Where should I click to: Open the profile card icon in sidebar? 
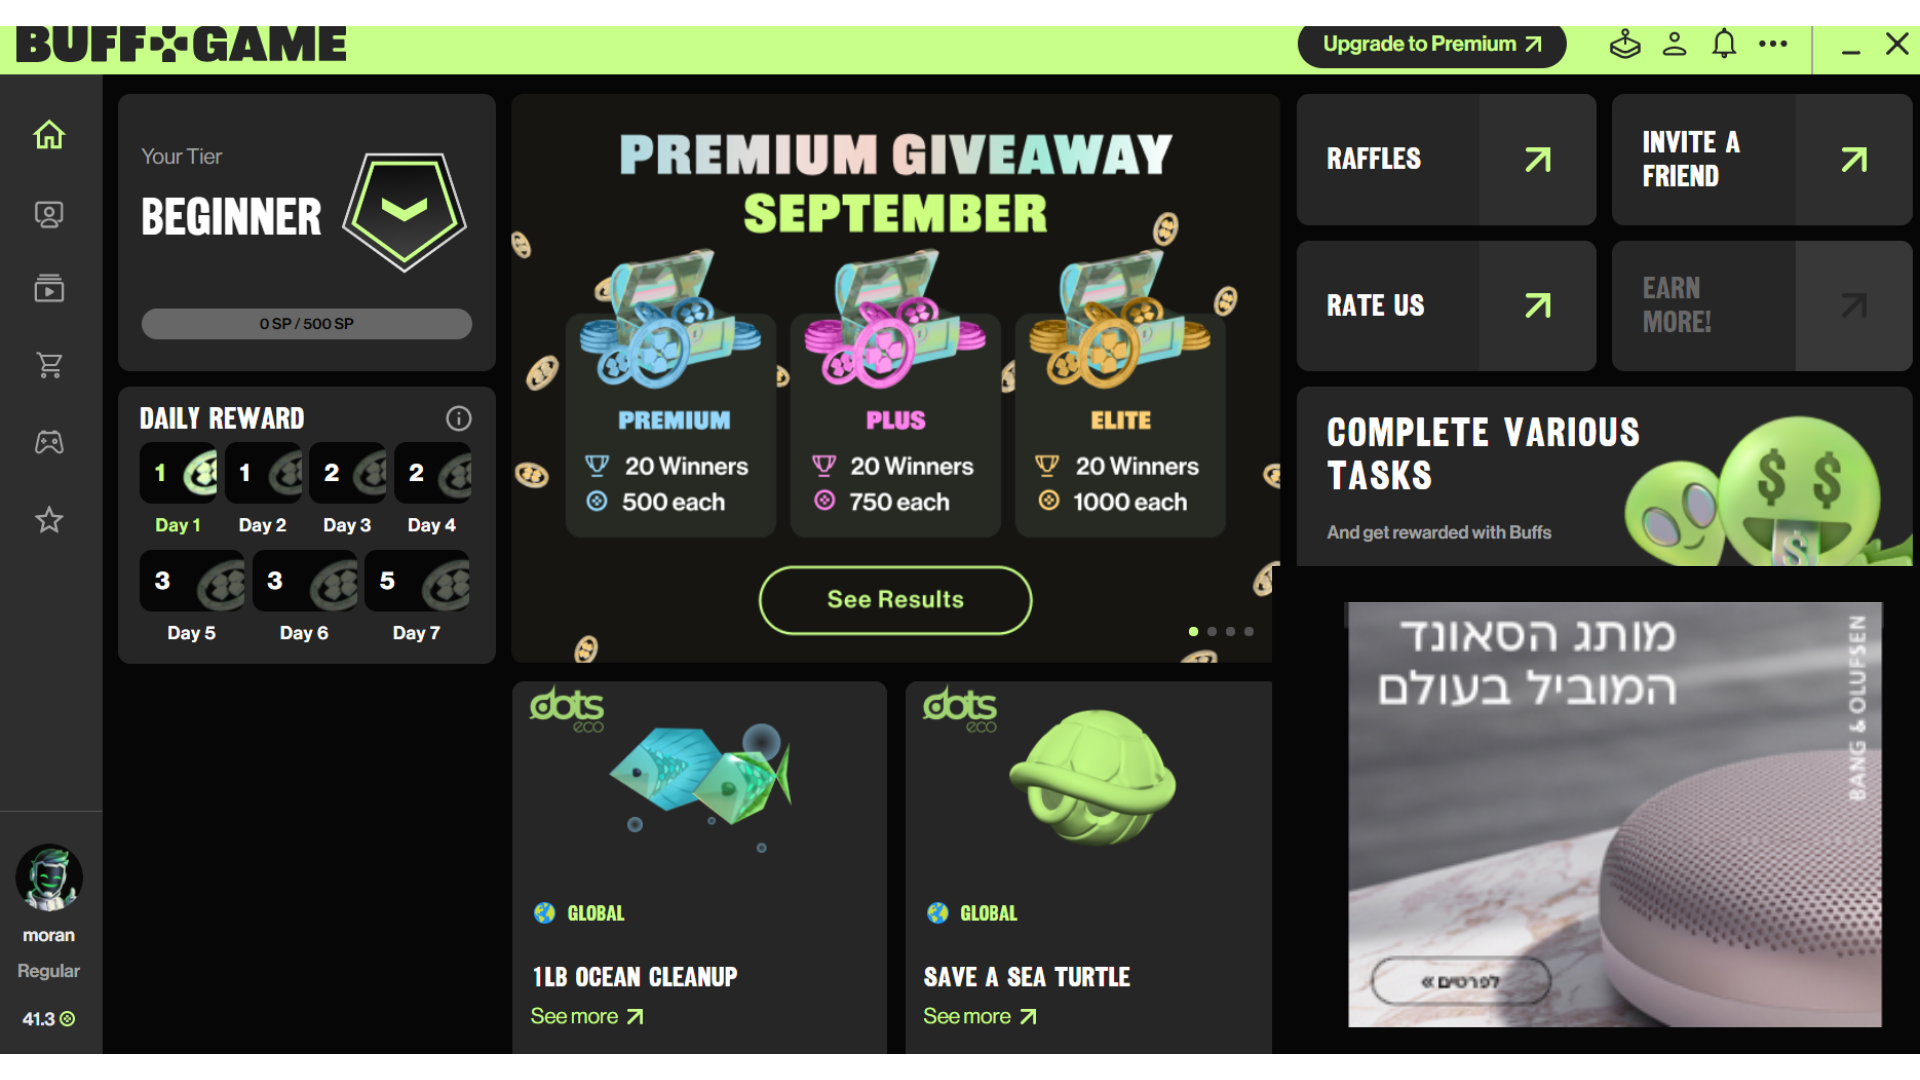[49, 214]
